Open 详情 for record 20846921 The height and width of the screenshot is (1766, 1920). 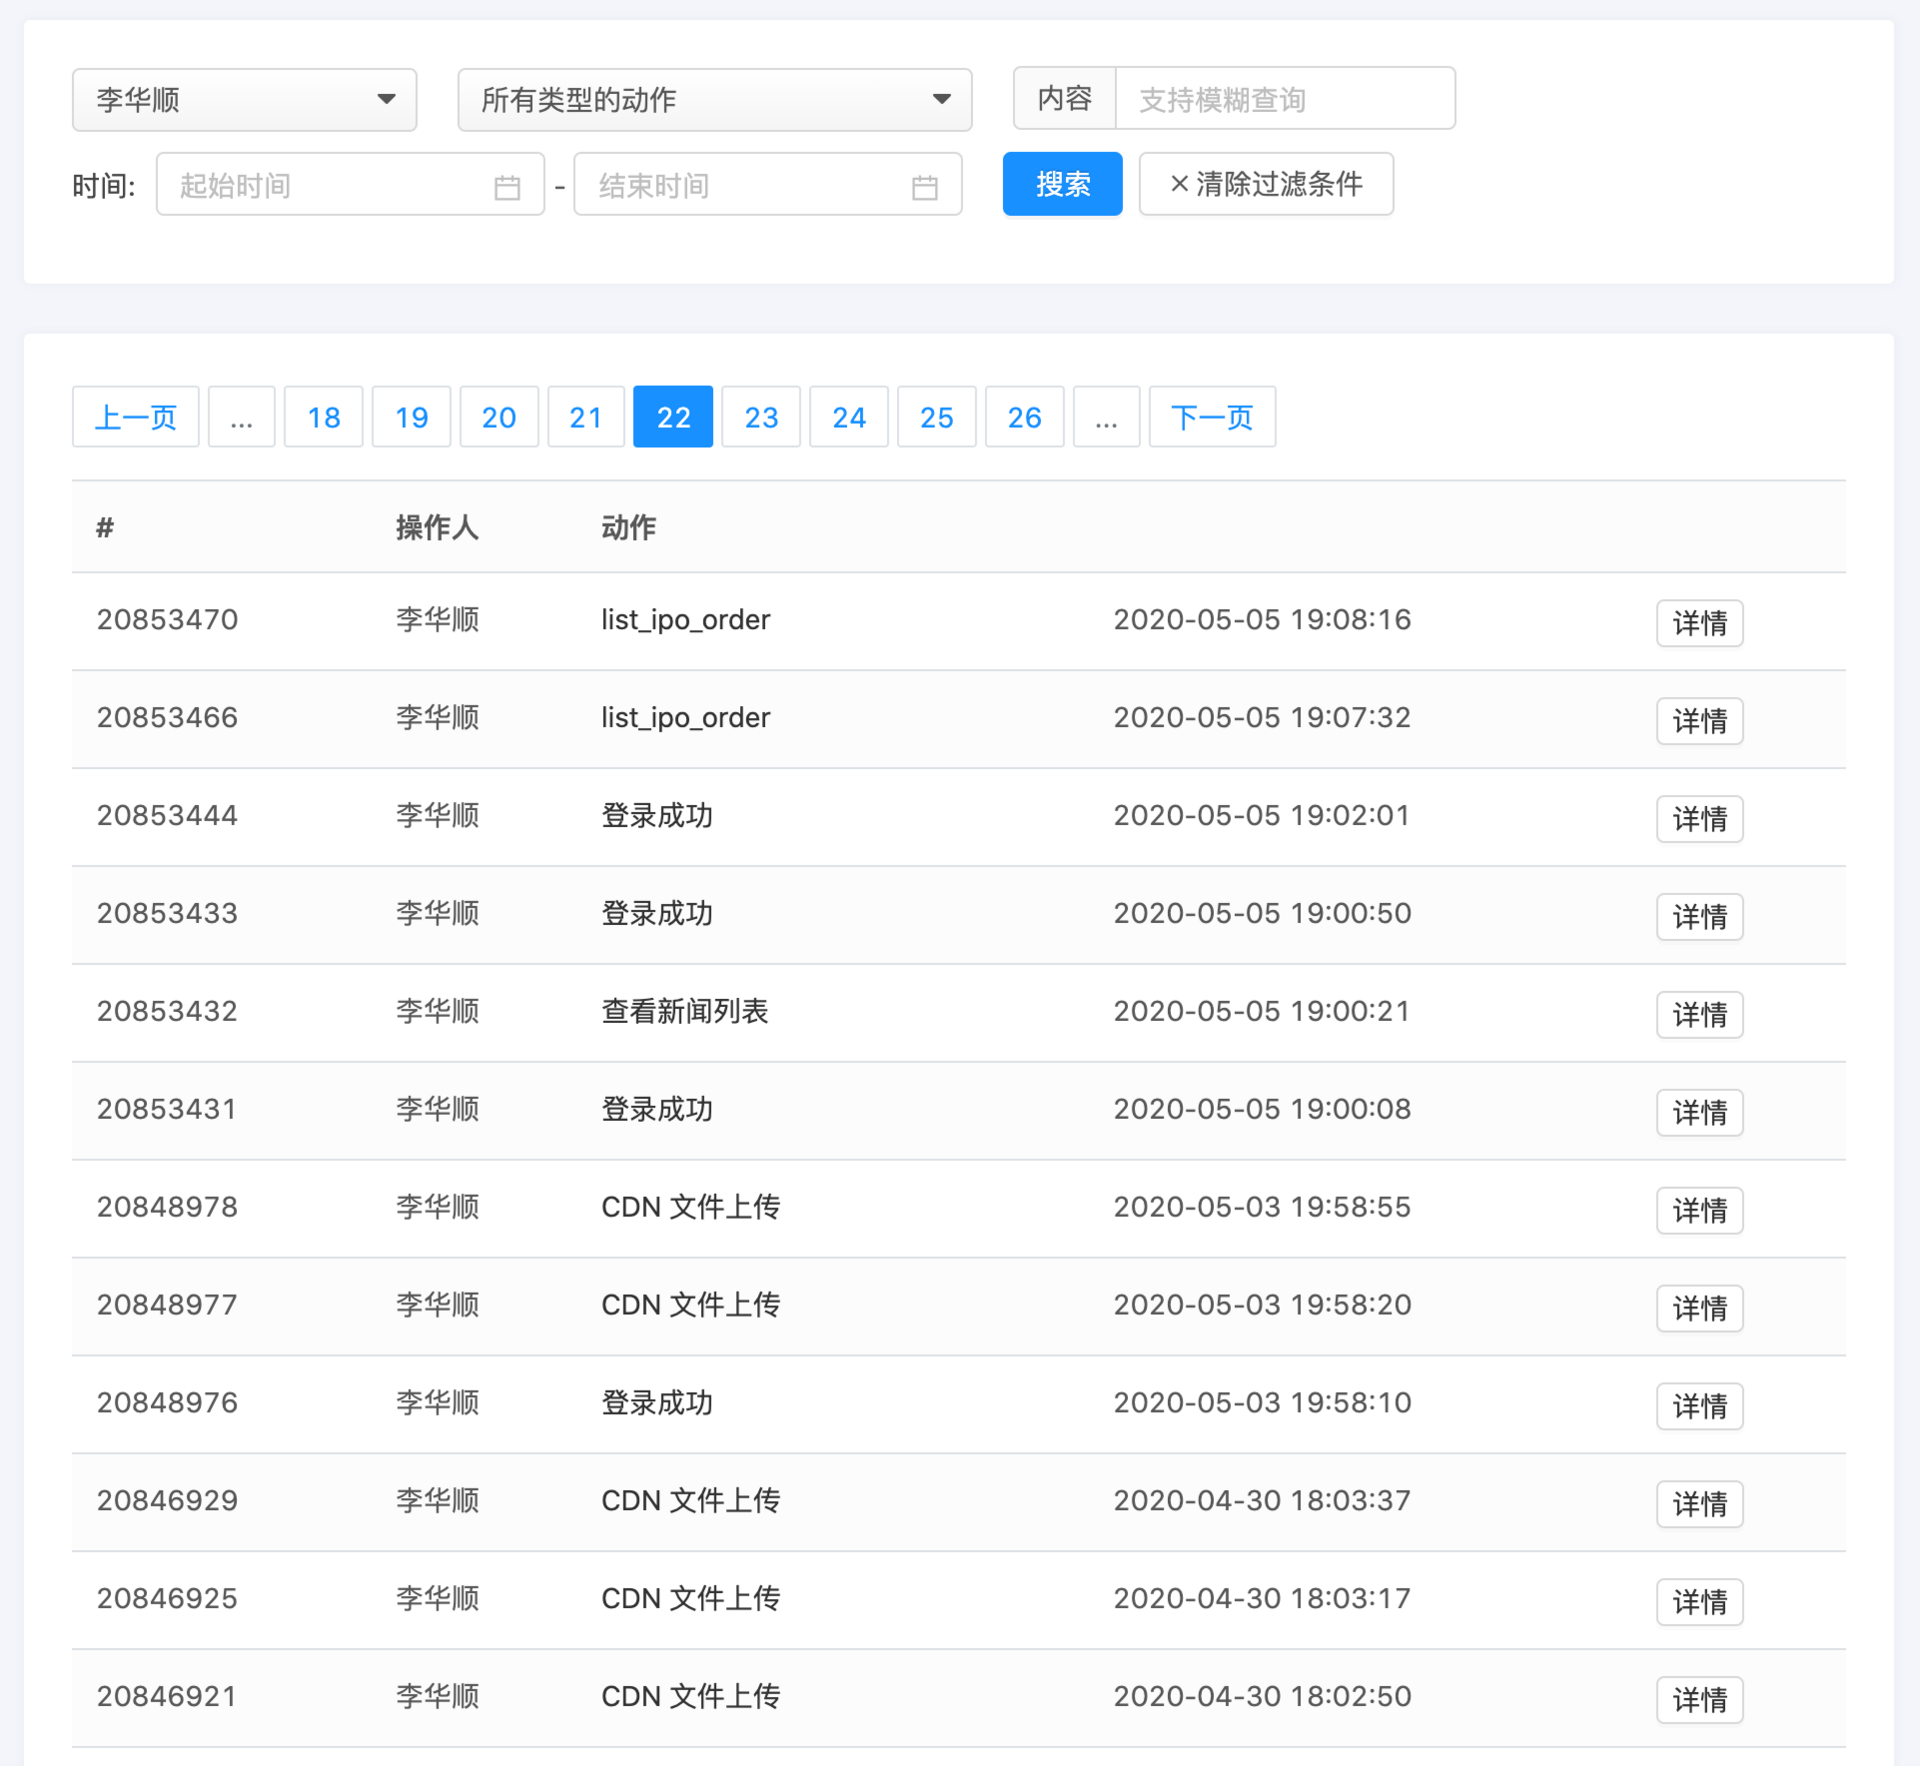[x=1699, y=1700]
